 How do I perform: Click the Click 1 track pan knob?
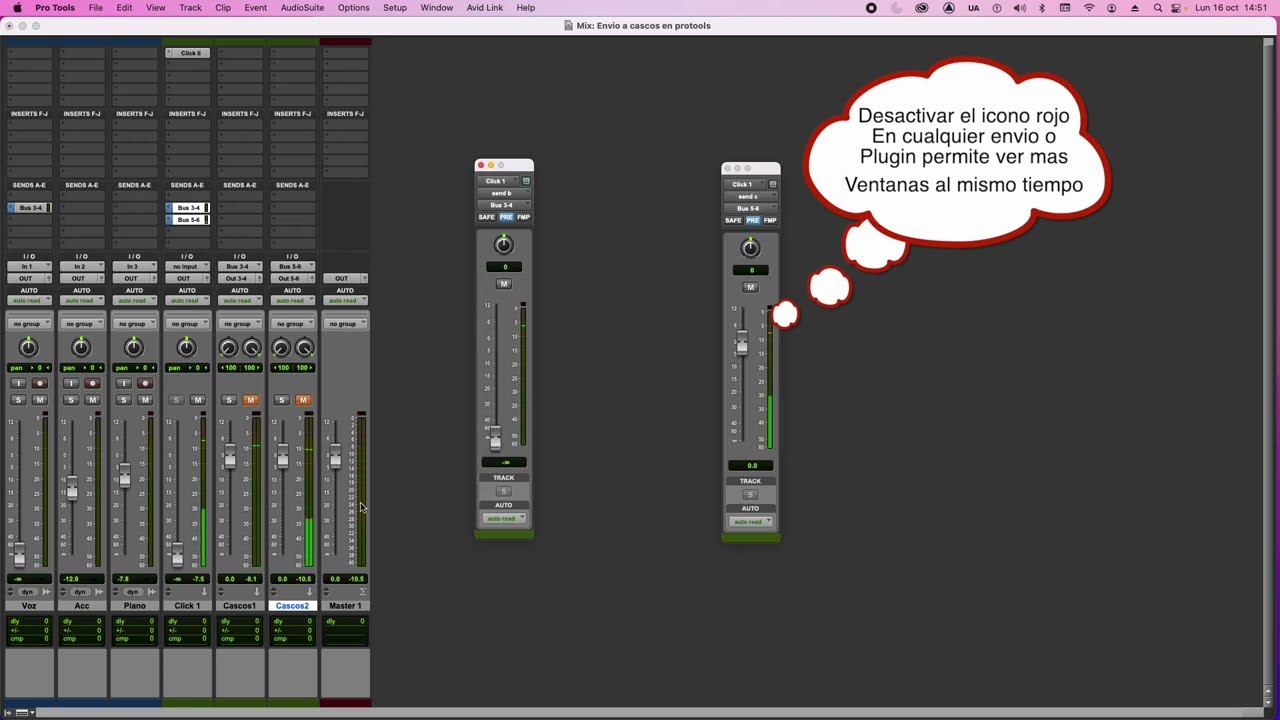pos(186,347)
